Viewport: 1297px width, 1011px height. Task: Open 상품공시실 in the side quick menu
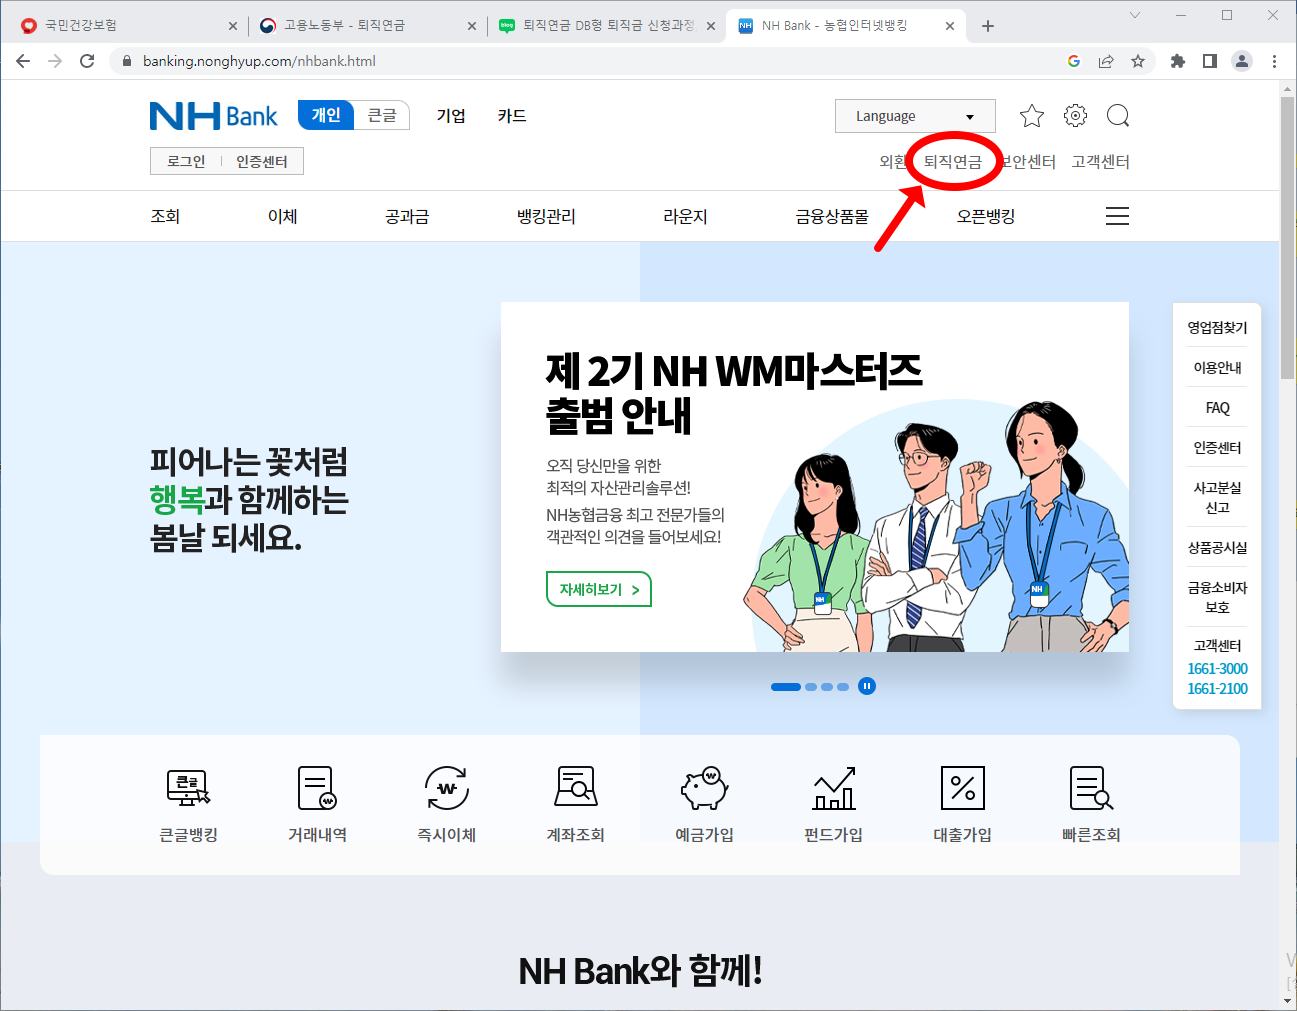pos(1217,548)
